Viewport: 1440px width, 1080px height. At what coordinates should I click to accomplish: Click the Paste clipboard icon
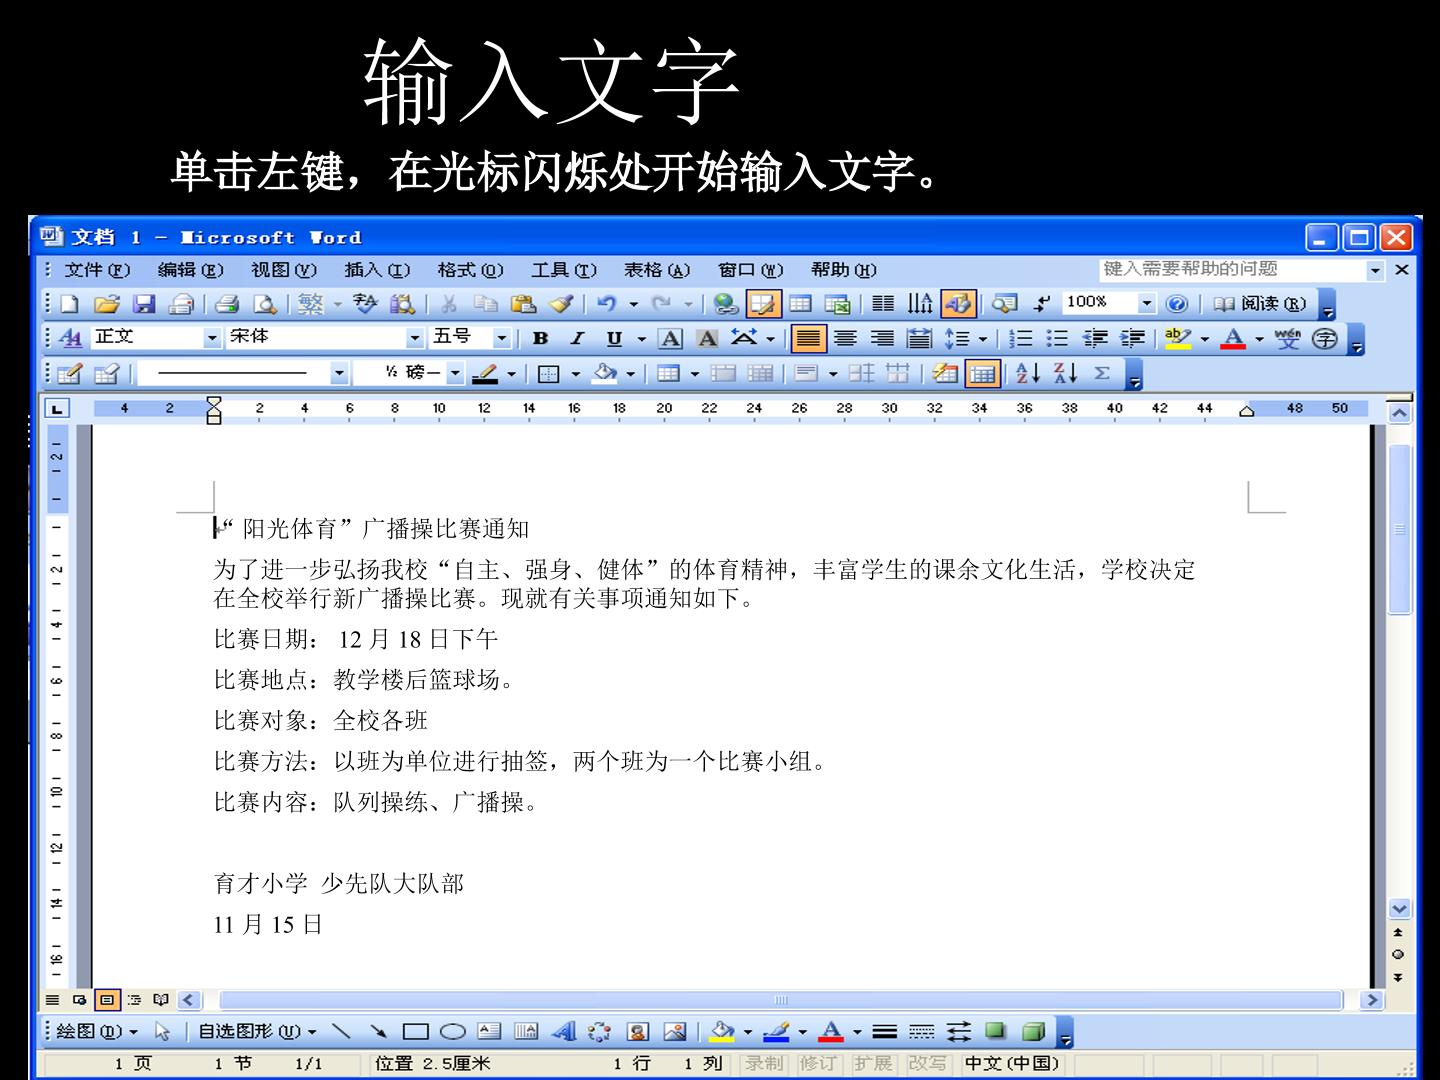pos(523,303)
